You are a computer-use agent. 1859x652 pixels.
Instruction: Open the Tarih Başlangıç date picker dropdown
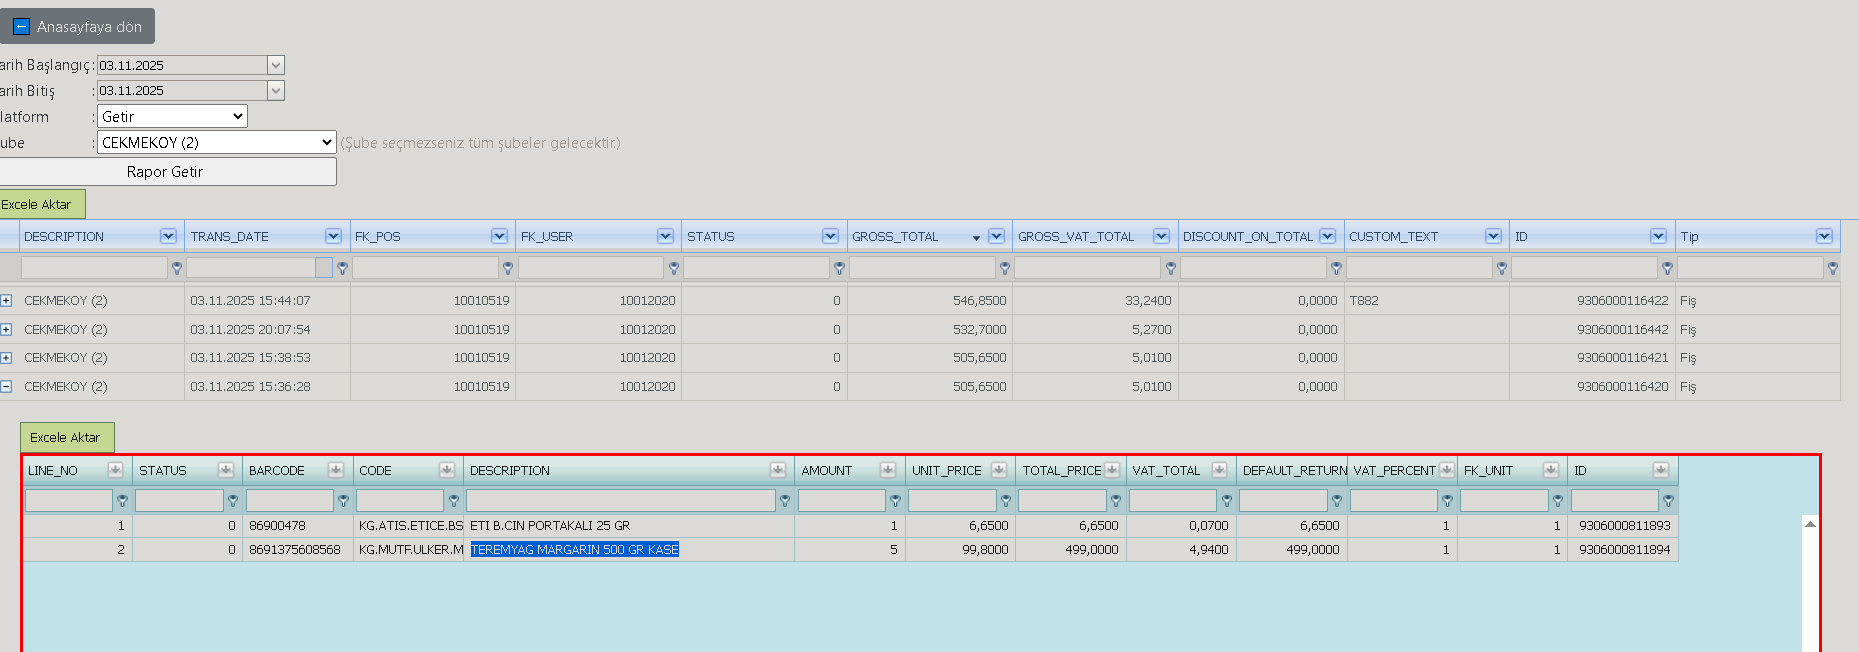(x=276, y=65)
